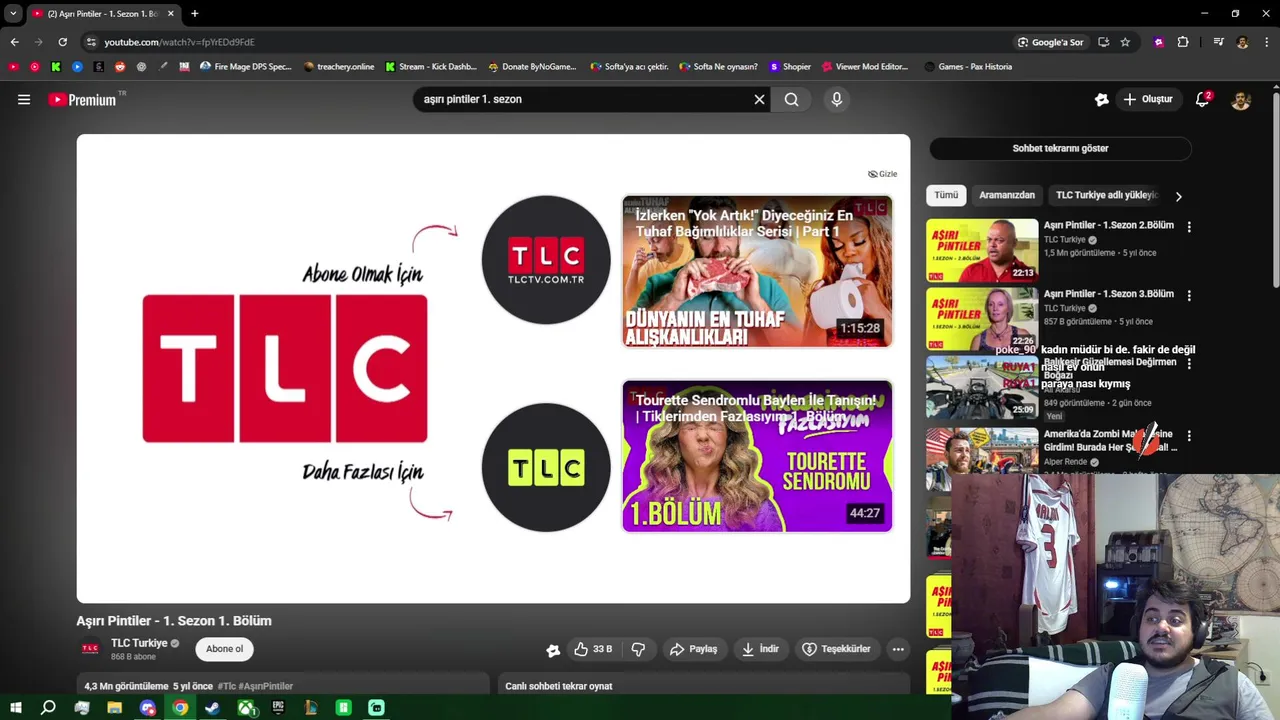Select the TLC Turkiye adlı yükleyici chip

pos(1106,195)
